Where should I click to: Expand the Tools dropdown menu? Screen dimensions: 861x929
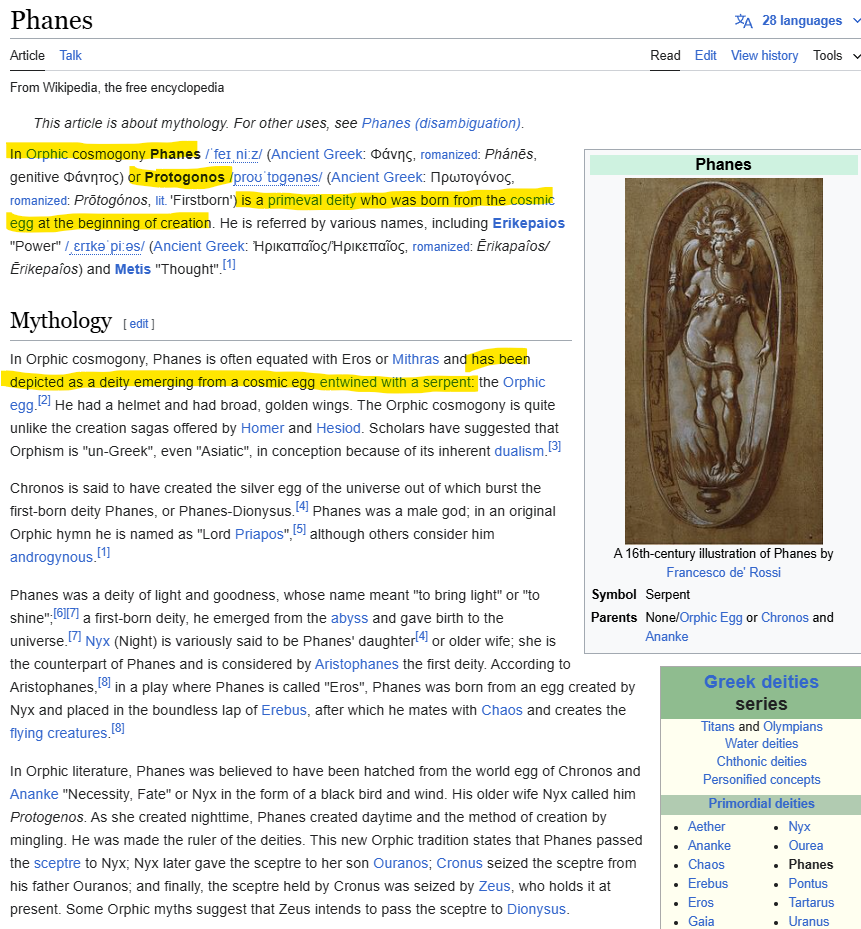[836, 56]
